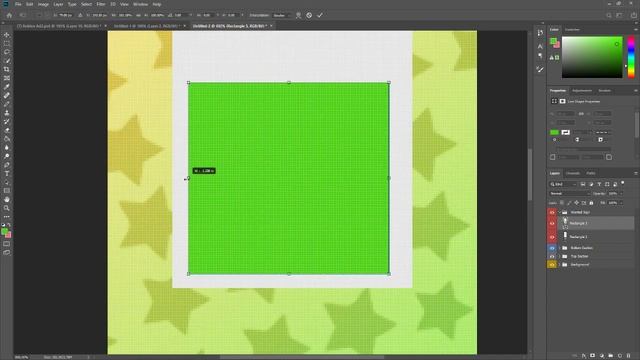The height and width of the screenshot is (360, 640).
Task: Lock position of the layer
Action: tap(576, 203)
